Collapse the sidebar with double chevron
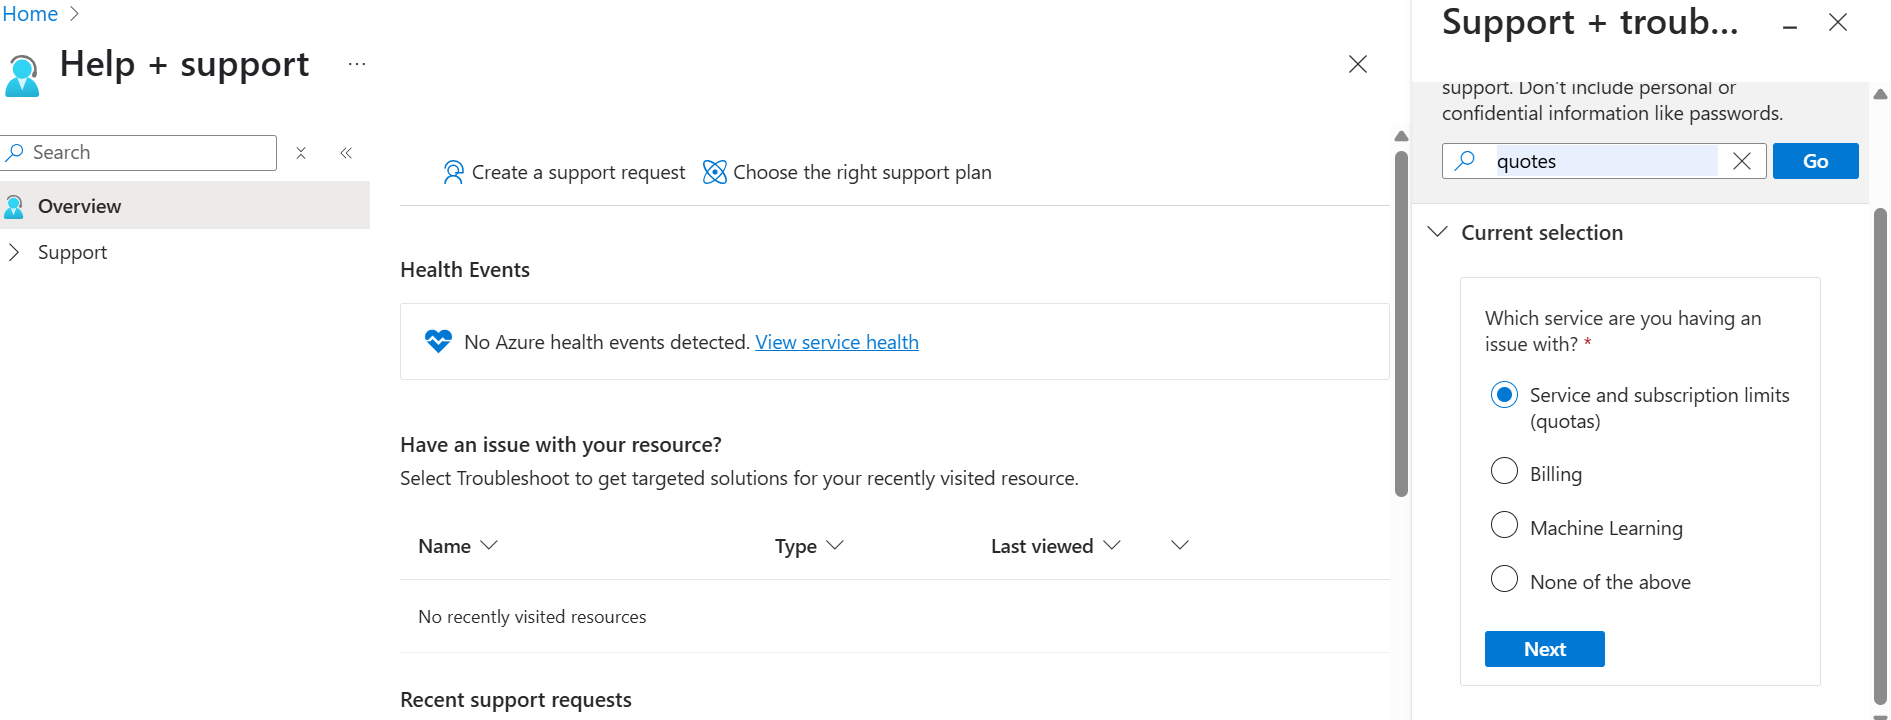 [x=346, y=153]
